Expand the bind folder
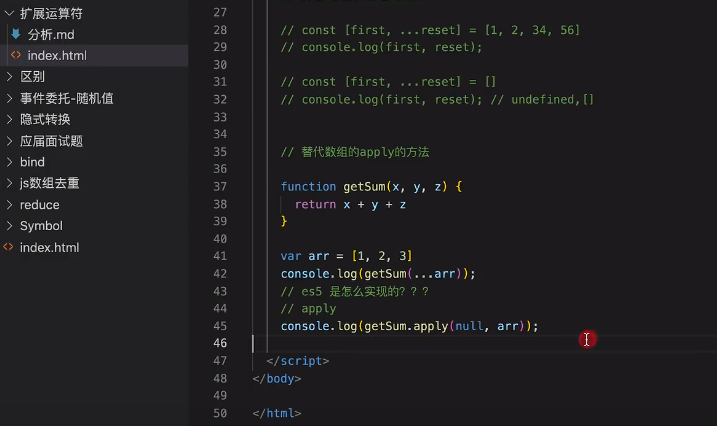717x426 pixels. [9, 162]
